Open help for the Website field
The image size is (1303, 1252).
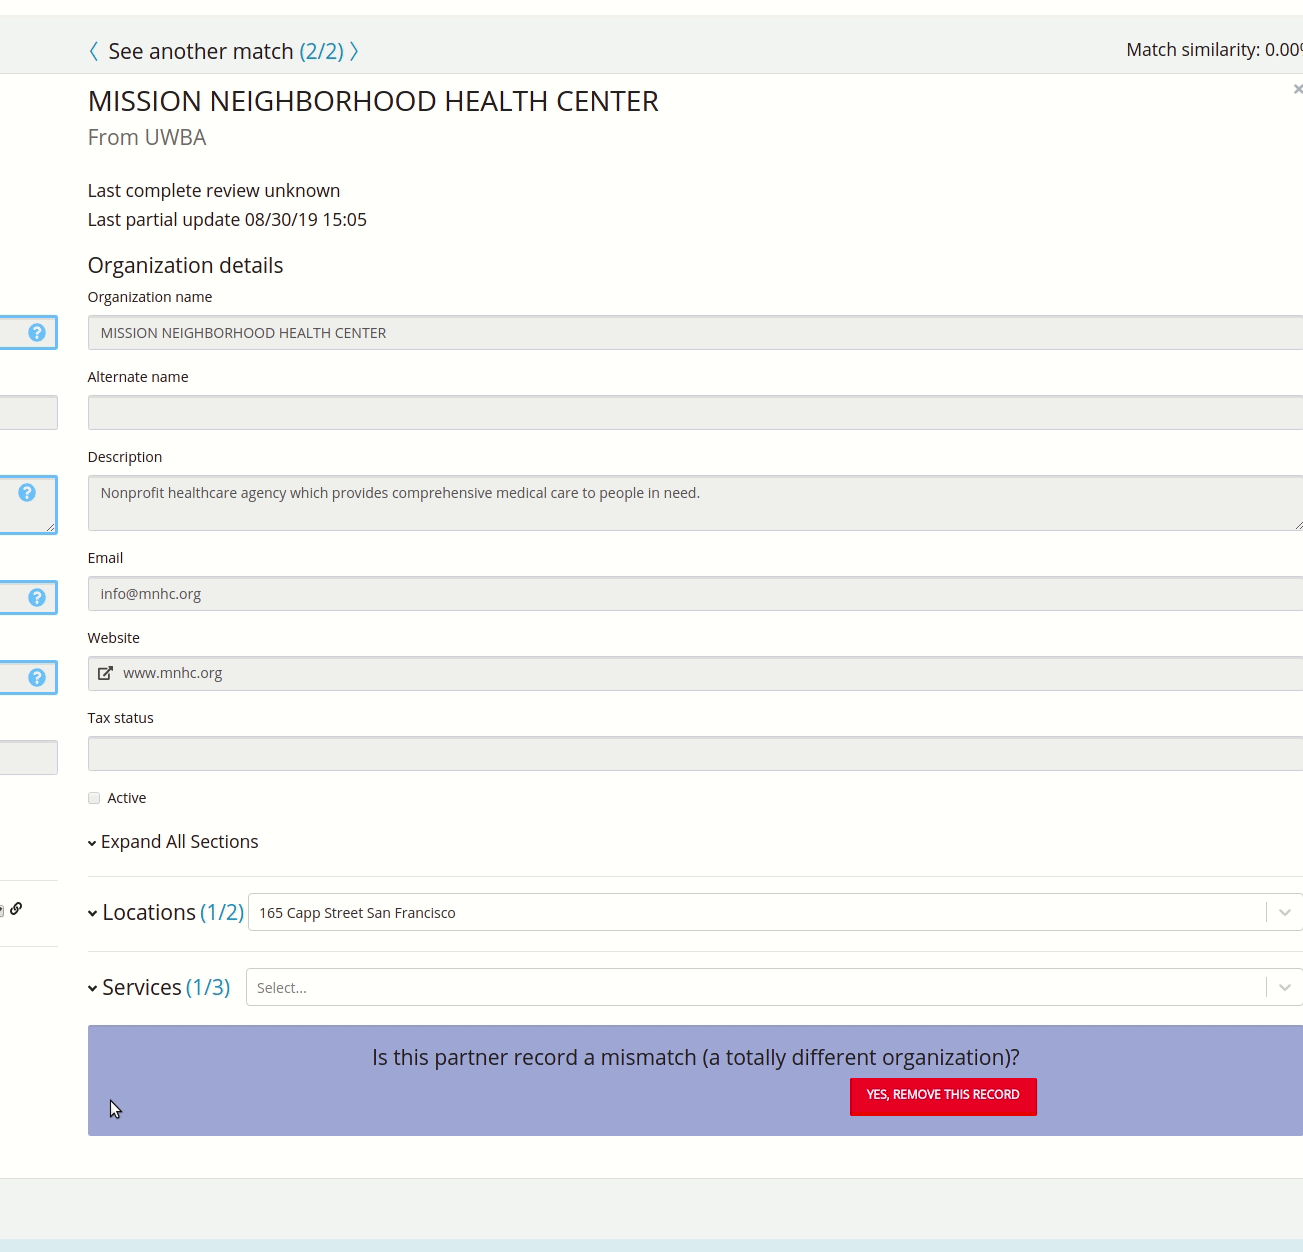click(36, 677)
